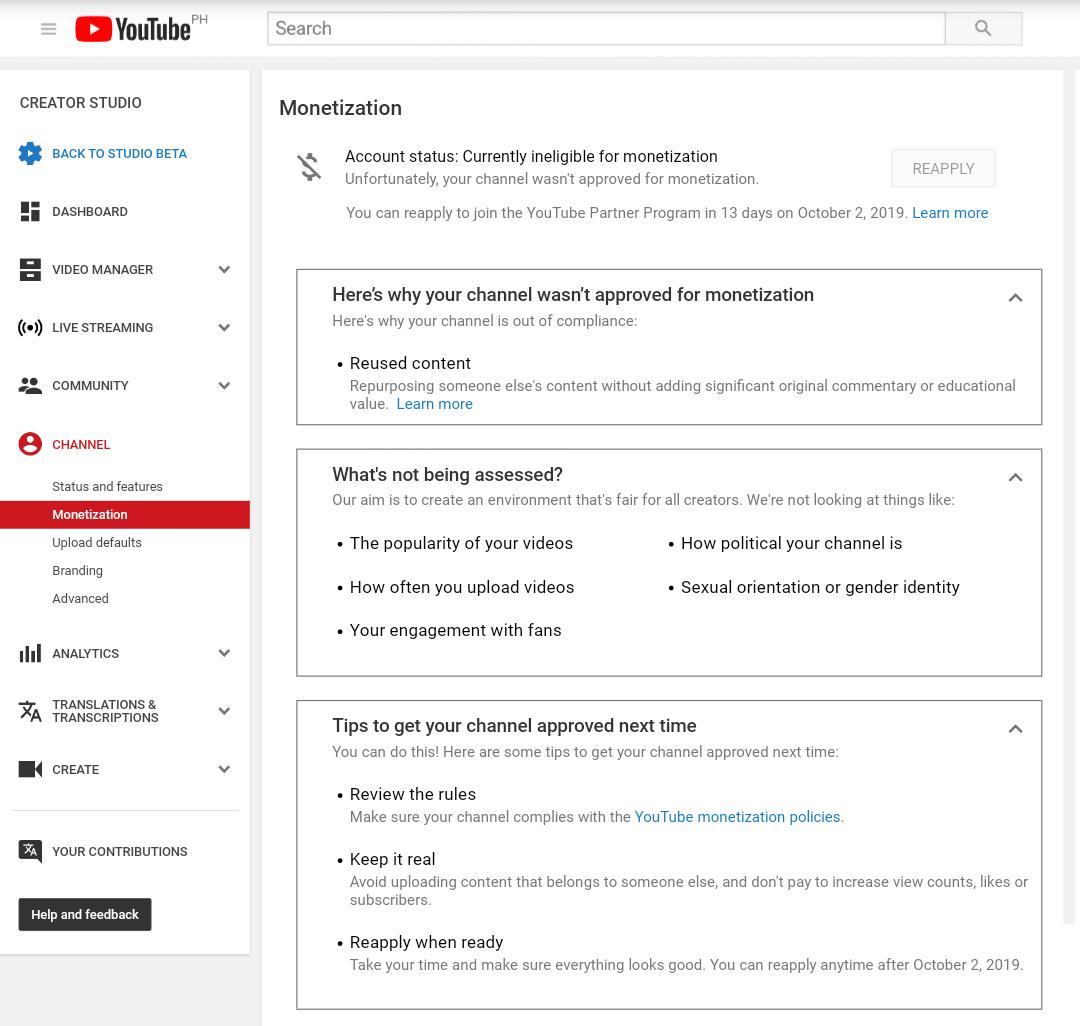The image size is (1080, 1026).
Task: Open the hamburger guide menu
Action: pos(48,29)
